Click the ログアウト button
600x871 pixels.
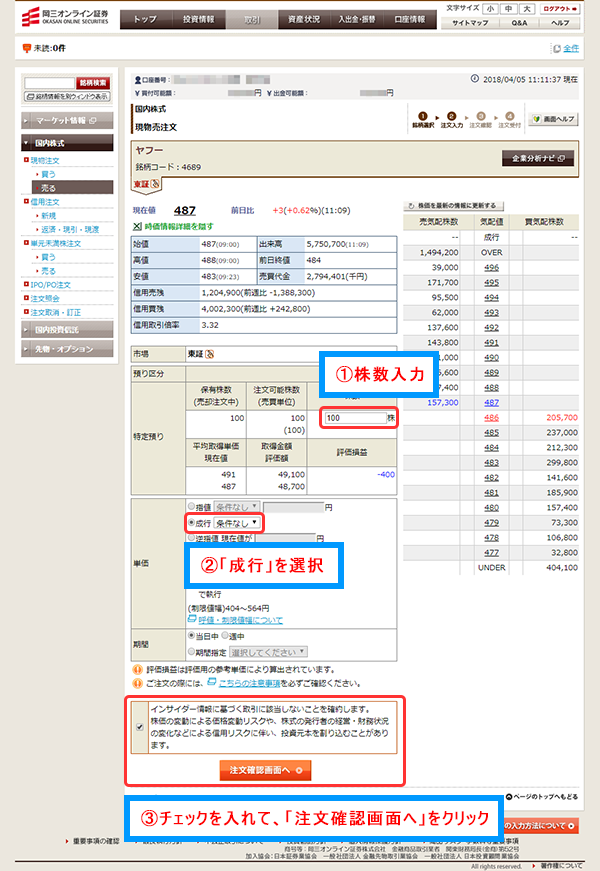click(x=559, y=8)
